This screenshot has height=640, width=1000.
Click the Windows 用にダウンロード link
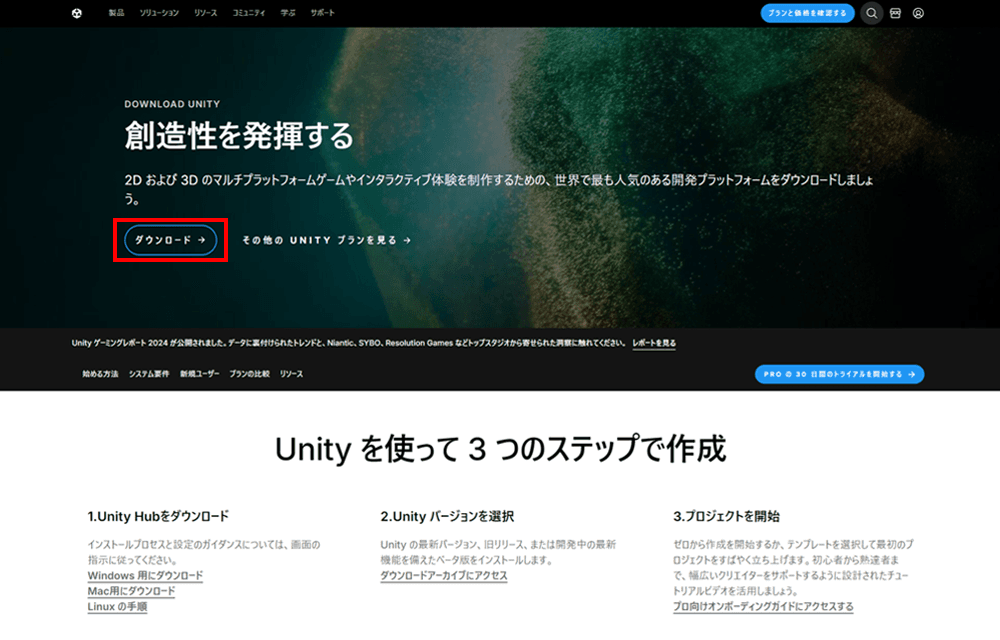[145, 576]
